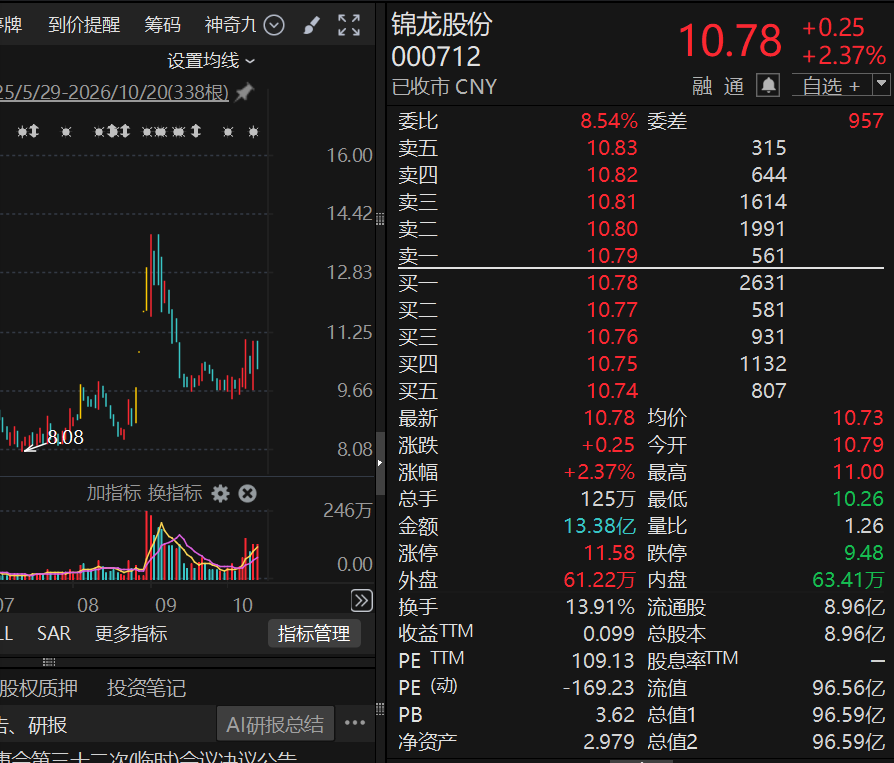This screenshot has height=763, width=894.
Task: Click the 最低 value 10.26
Action: coord(858,500)
